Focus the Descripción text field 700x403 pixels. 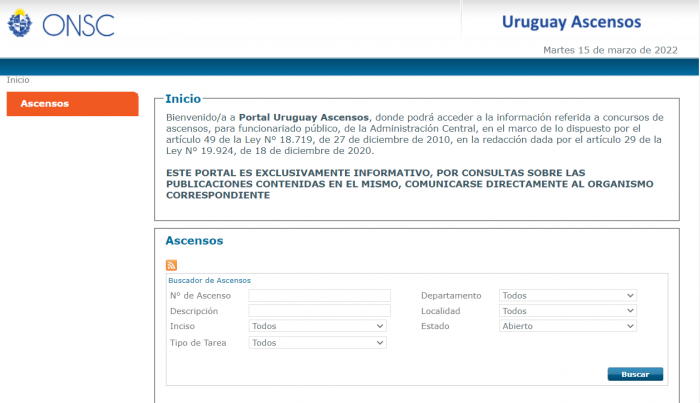[x=320, y=311]
